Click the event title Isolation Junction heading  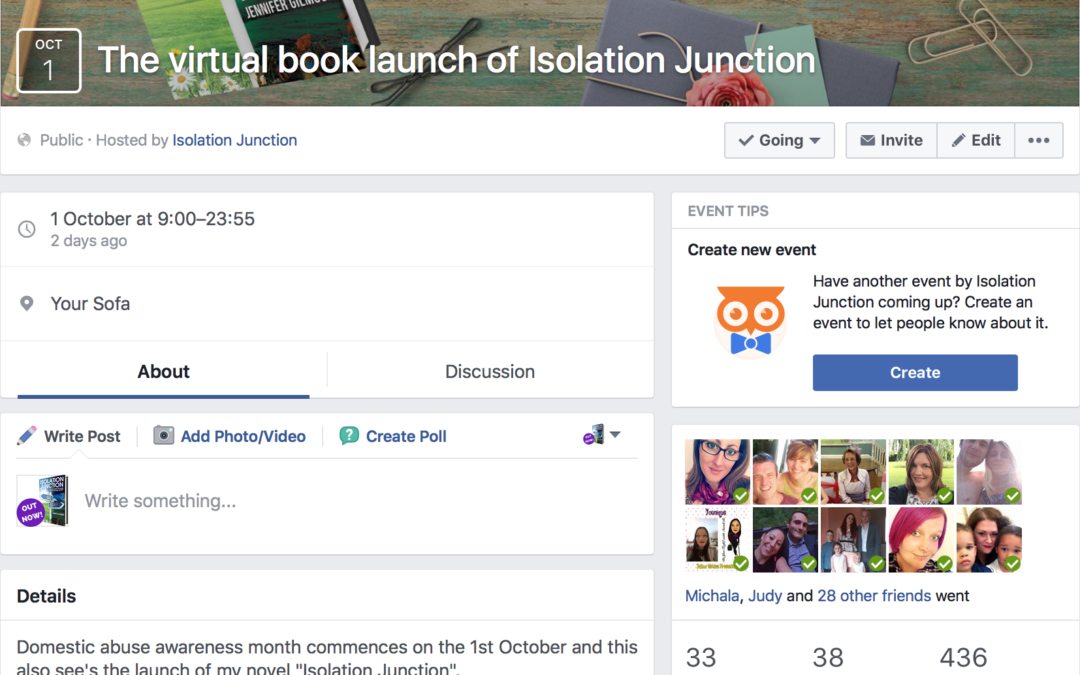tap(457, 60)
